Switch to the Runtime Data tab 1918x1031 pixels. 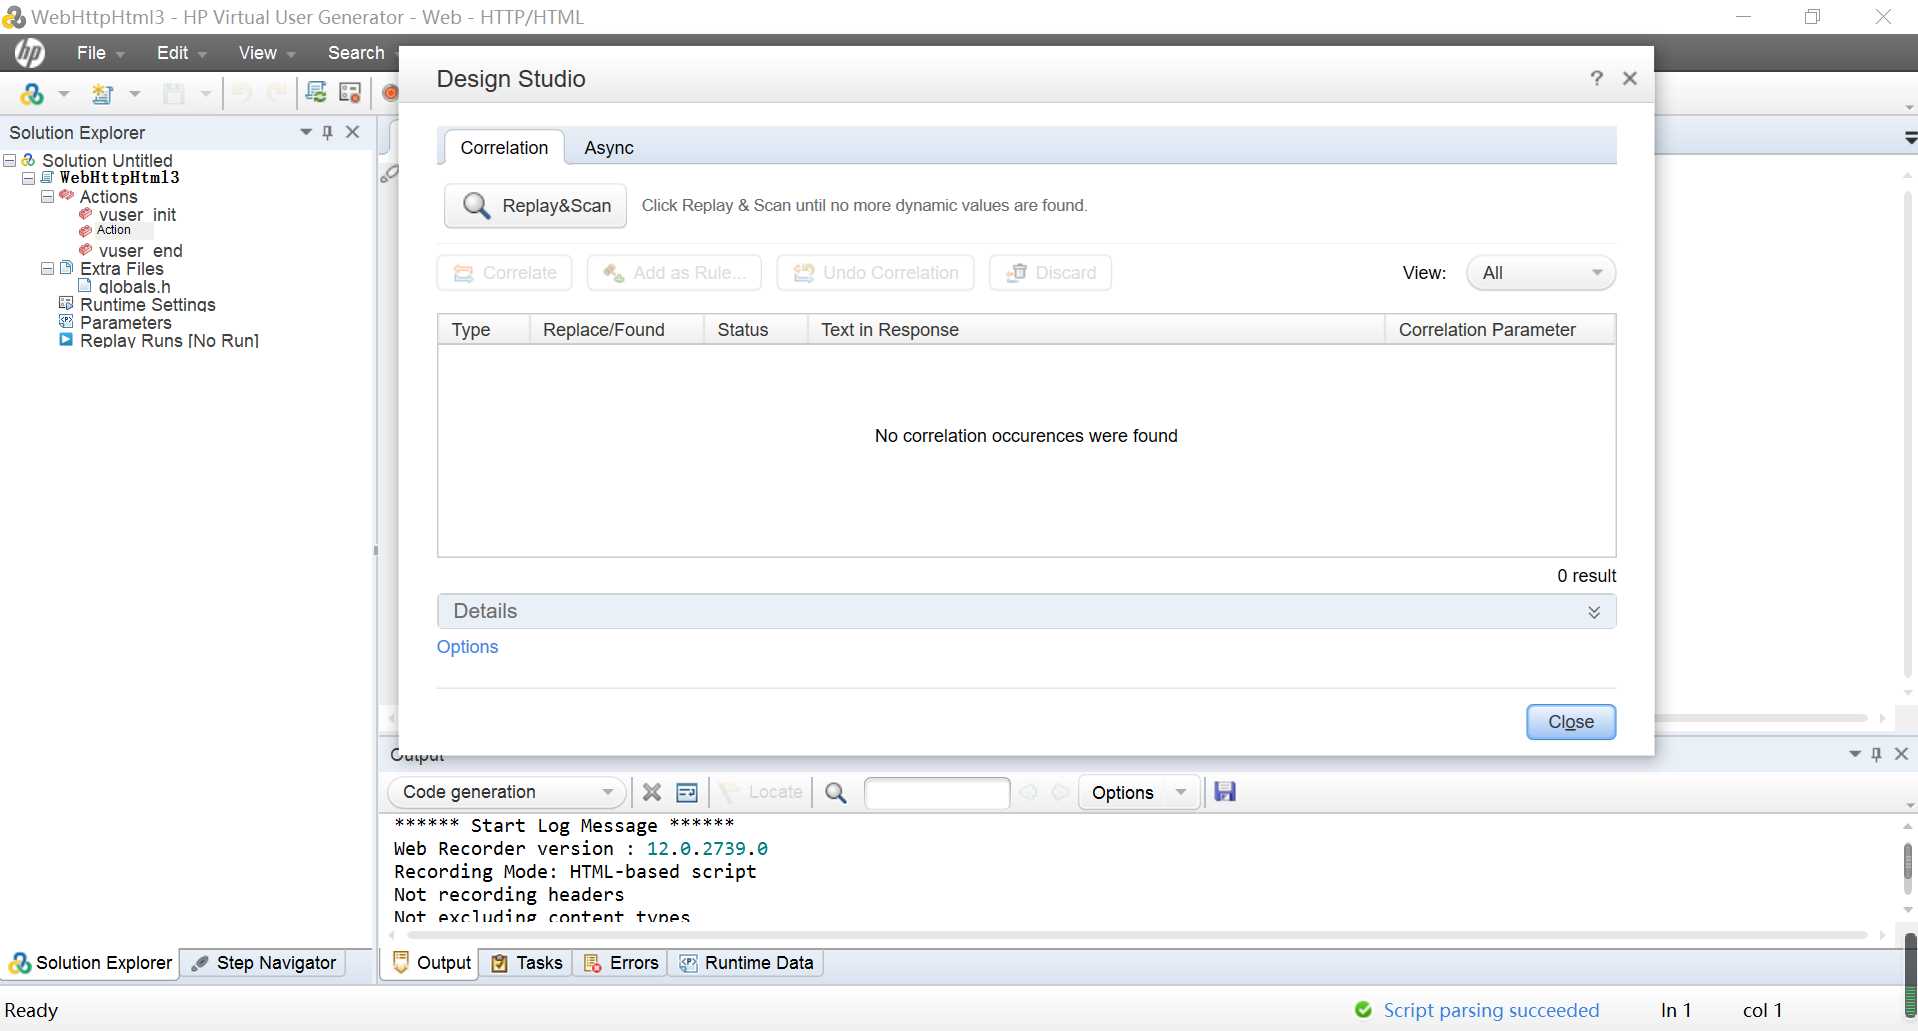point(747,963)
